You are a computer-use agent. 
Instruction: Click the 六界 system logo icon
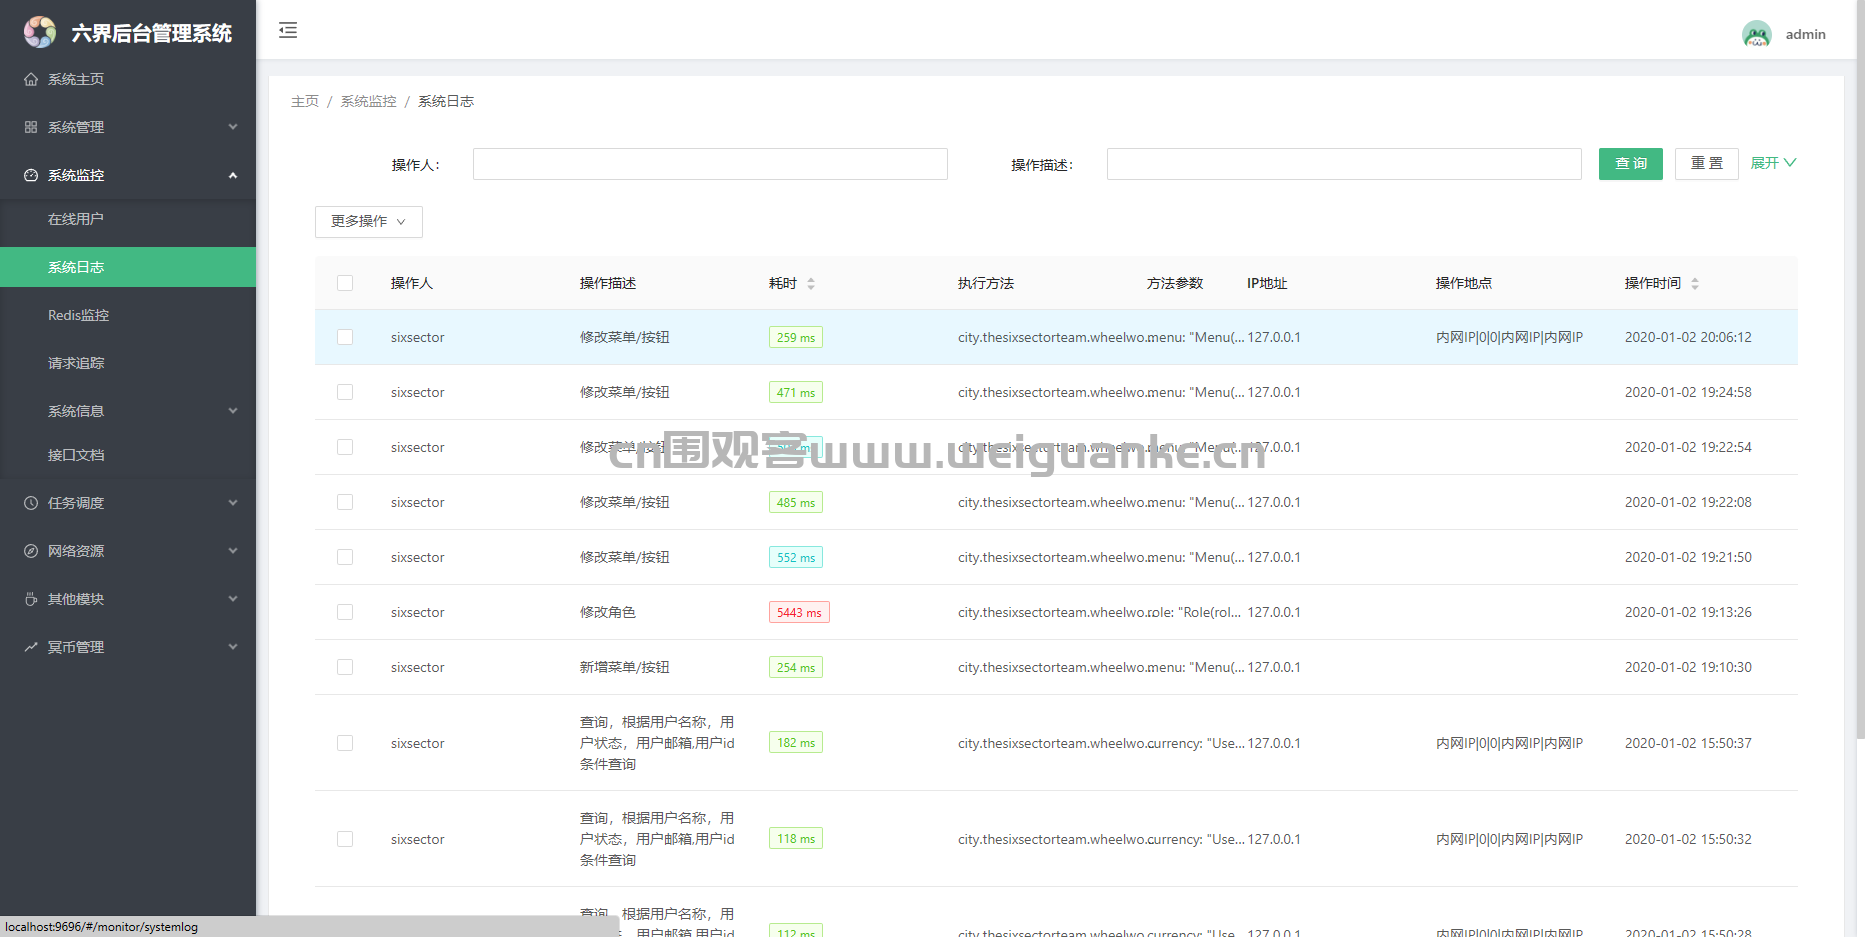[x=40, y=32]
